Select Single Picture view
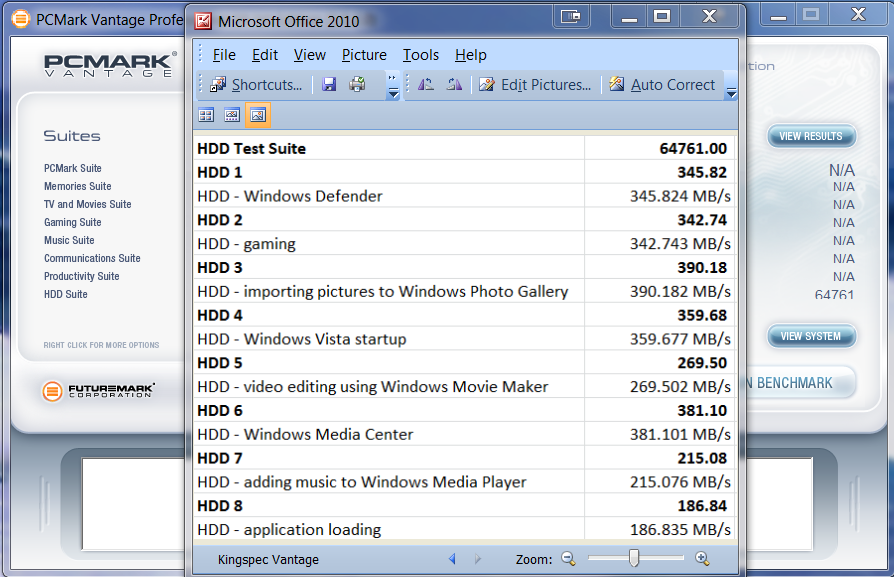This screenshot has width=894, height=577. click(x=257, y=115)
